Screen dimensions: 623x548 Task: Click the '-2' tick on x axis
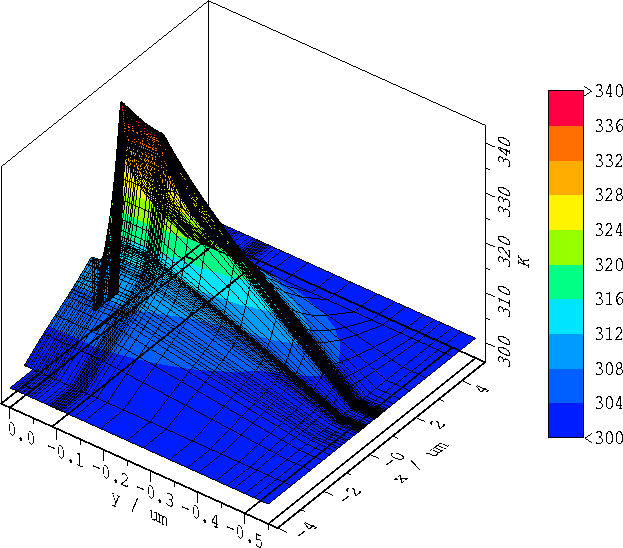[x=351, y=494]
